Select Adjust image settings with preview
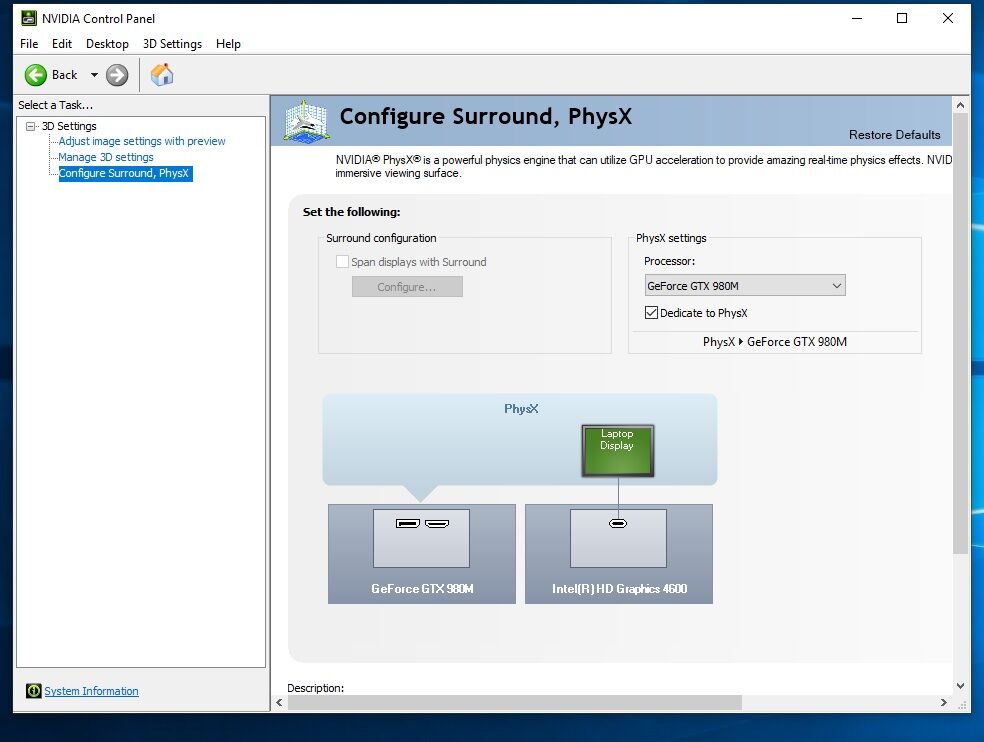The height and width of the screenshot is (742, 984). [x=142, y=141]
